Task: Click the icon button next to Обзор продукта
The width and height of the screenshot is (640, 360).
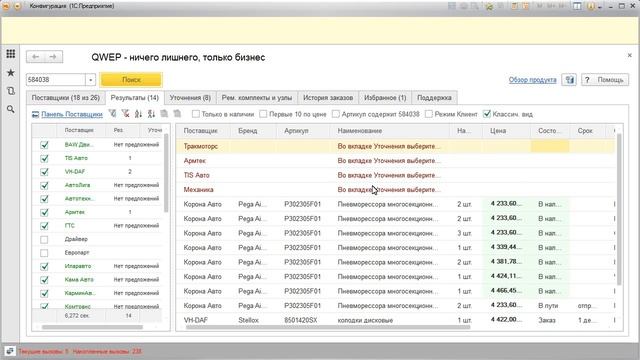Action: point(569,80)
